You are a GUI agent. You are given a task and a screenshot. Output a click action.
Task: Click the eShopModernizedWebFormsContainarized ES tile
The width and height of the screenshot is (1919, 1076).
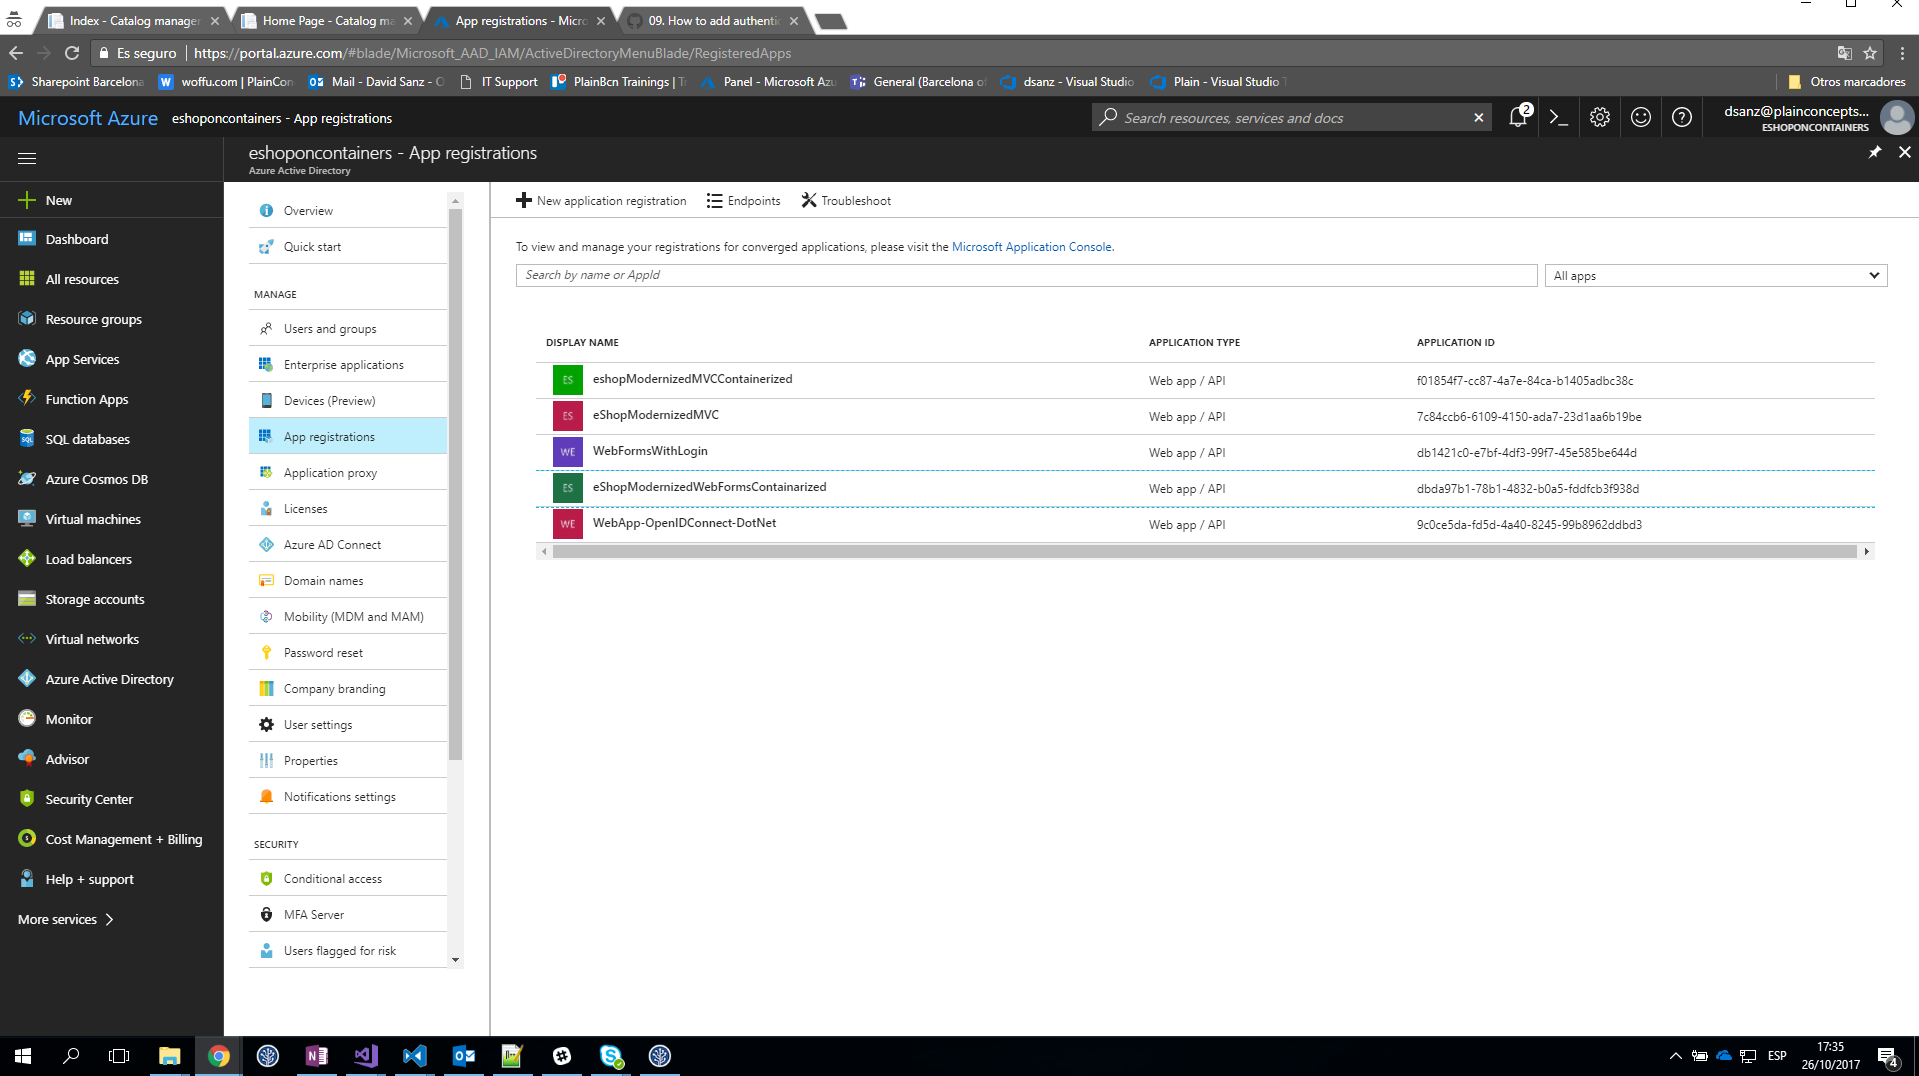[x=567, y=488]
